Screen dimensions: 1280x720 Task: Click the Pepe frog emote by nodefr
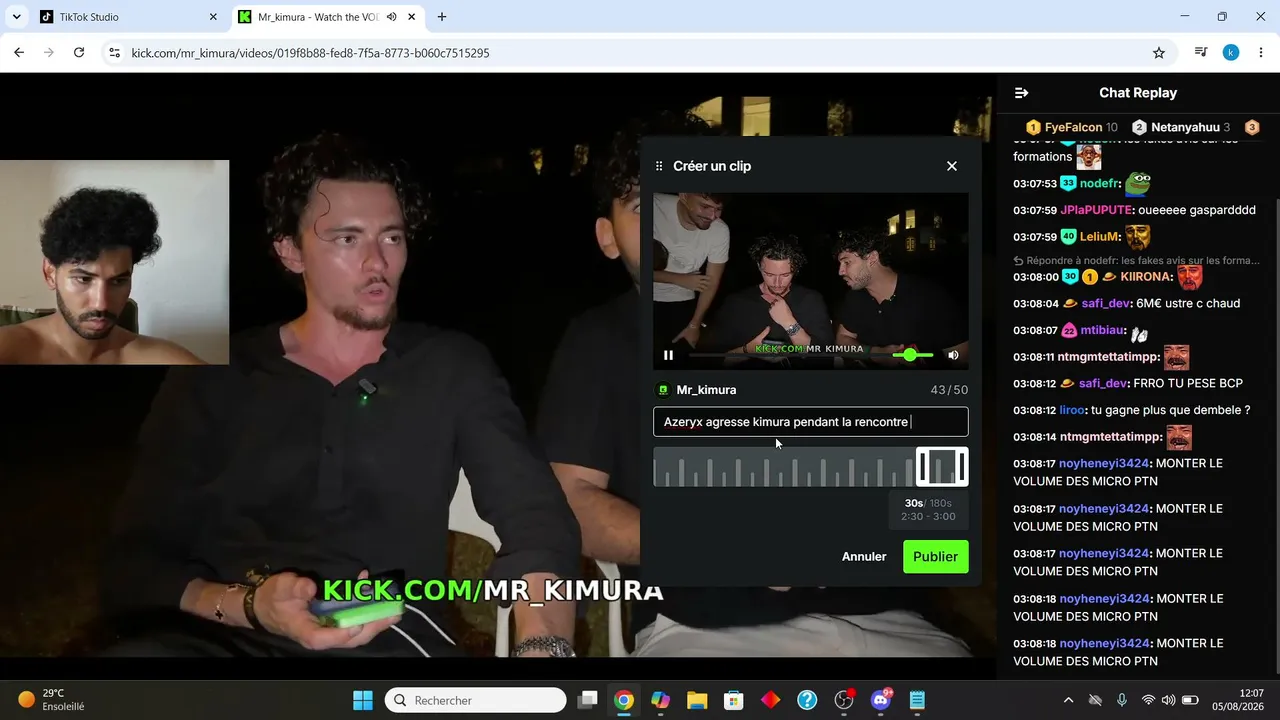coord(1138,183)
